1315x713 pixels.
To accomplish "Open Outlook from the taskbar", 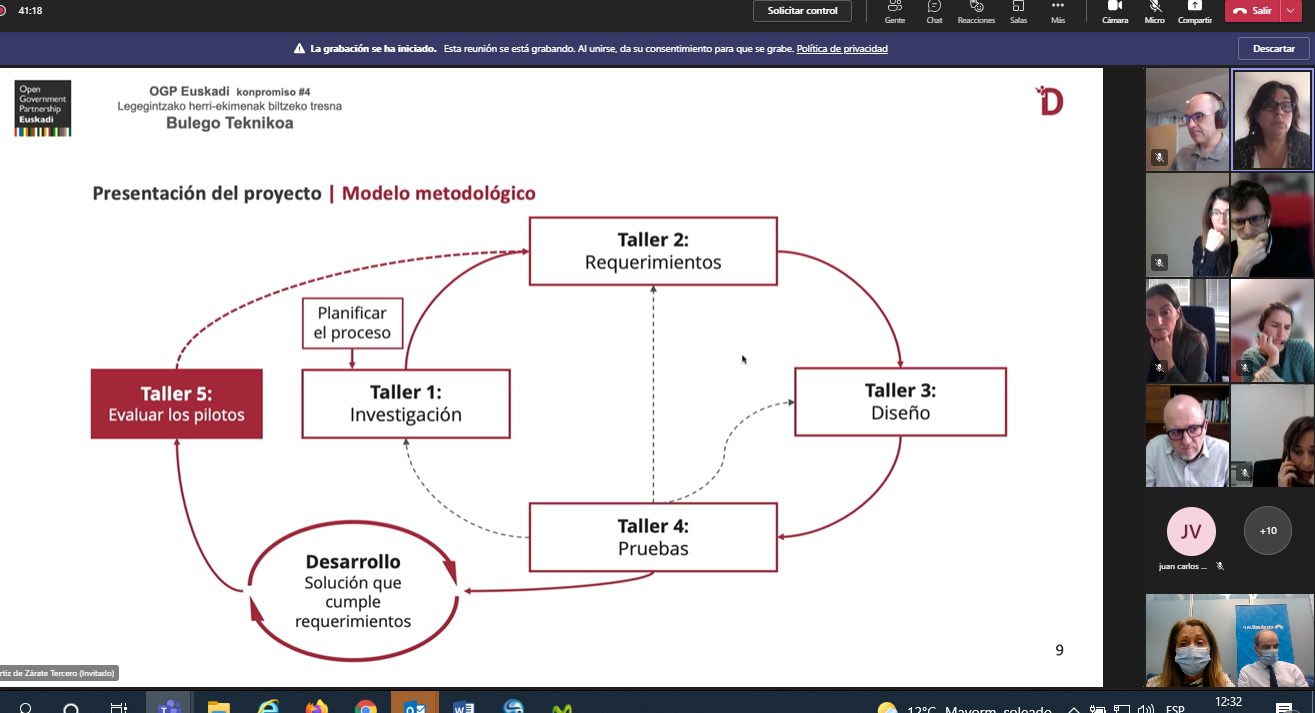I will [x=414, y=706].
